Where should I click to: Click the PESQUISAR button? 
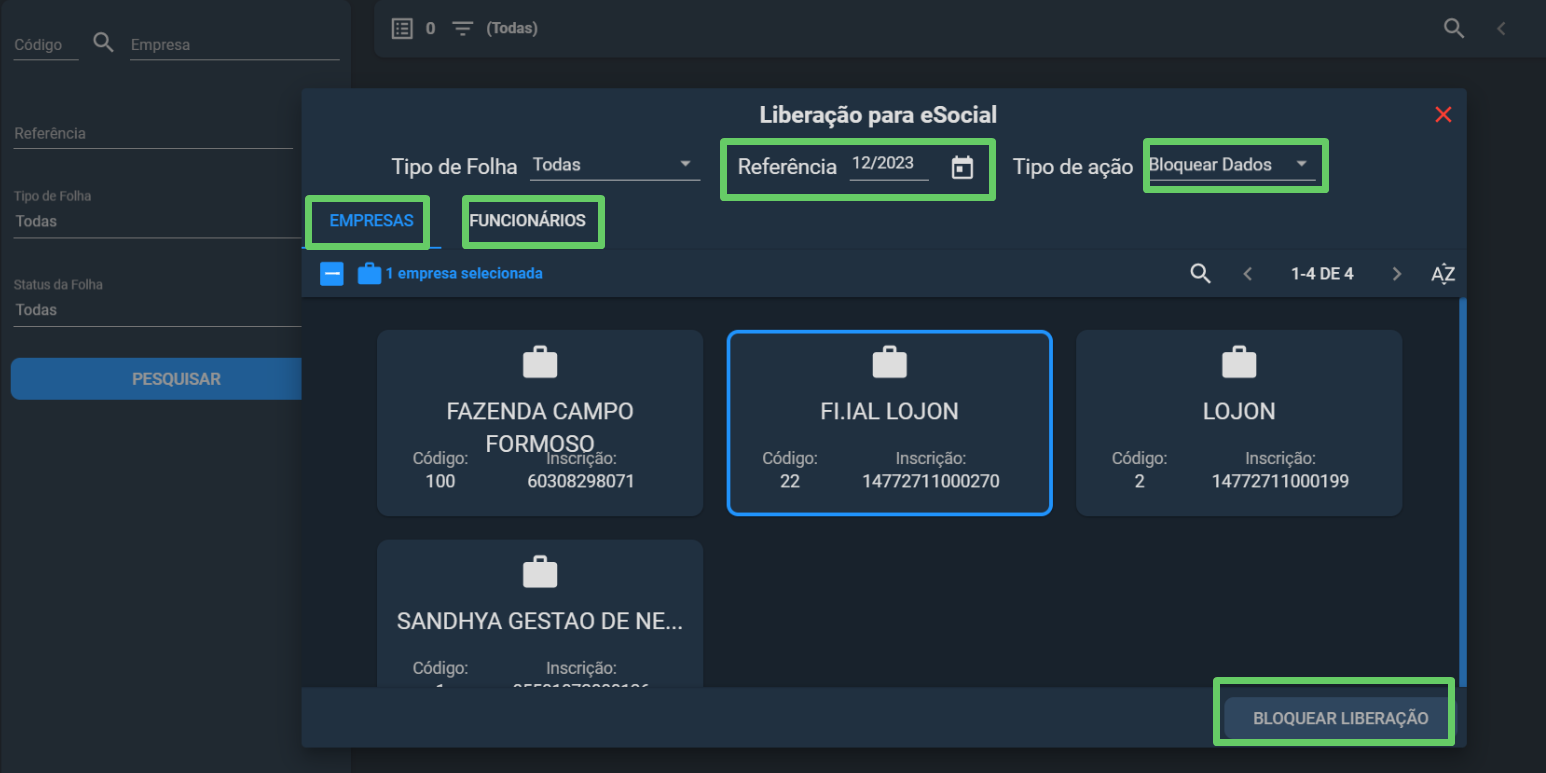coord(157,379)
